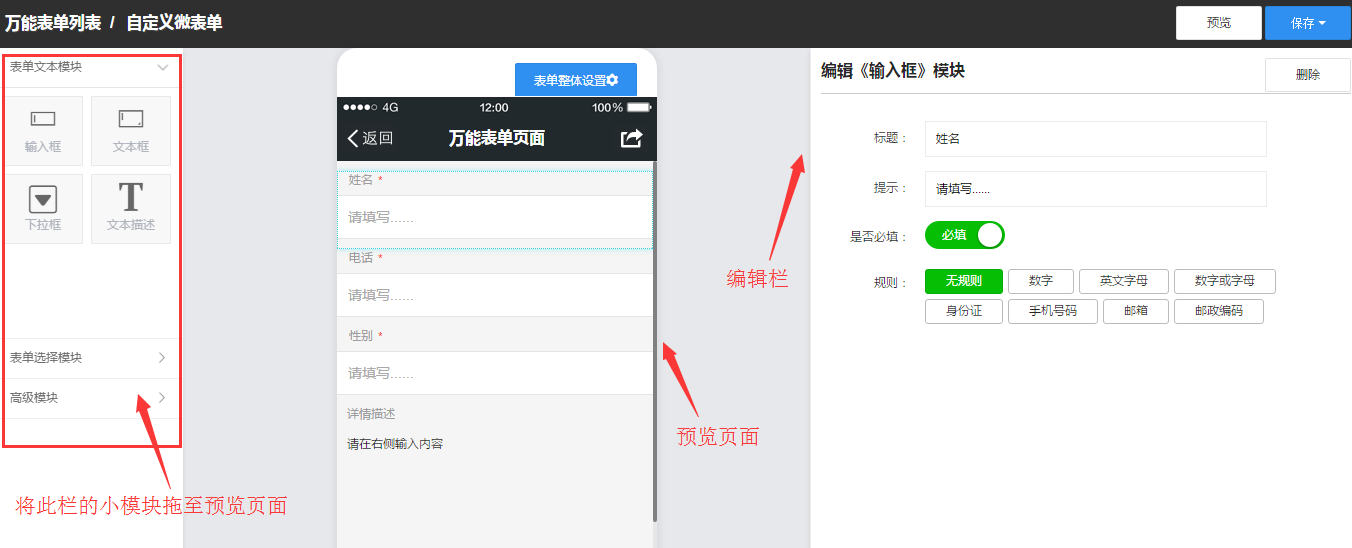1352x548 pixels.
Task: Select the 文本框 text area module icon
Action: tap(131, 130)
